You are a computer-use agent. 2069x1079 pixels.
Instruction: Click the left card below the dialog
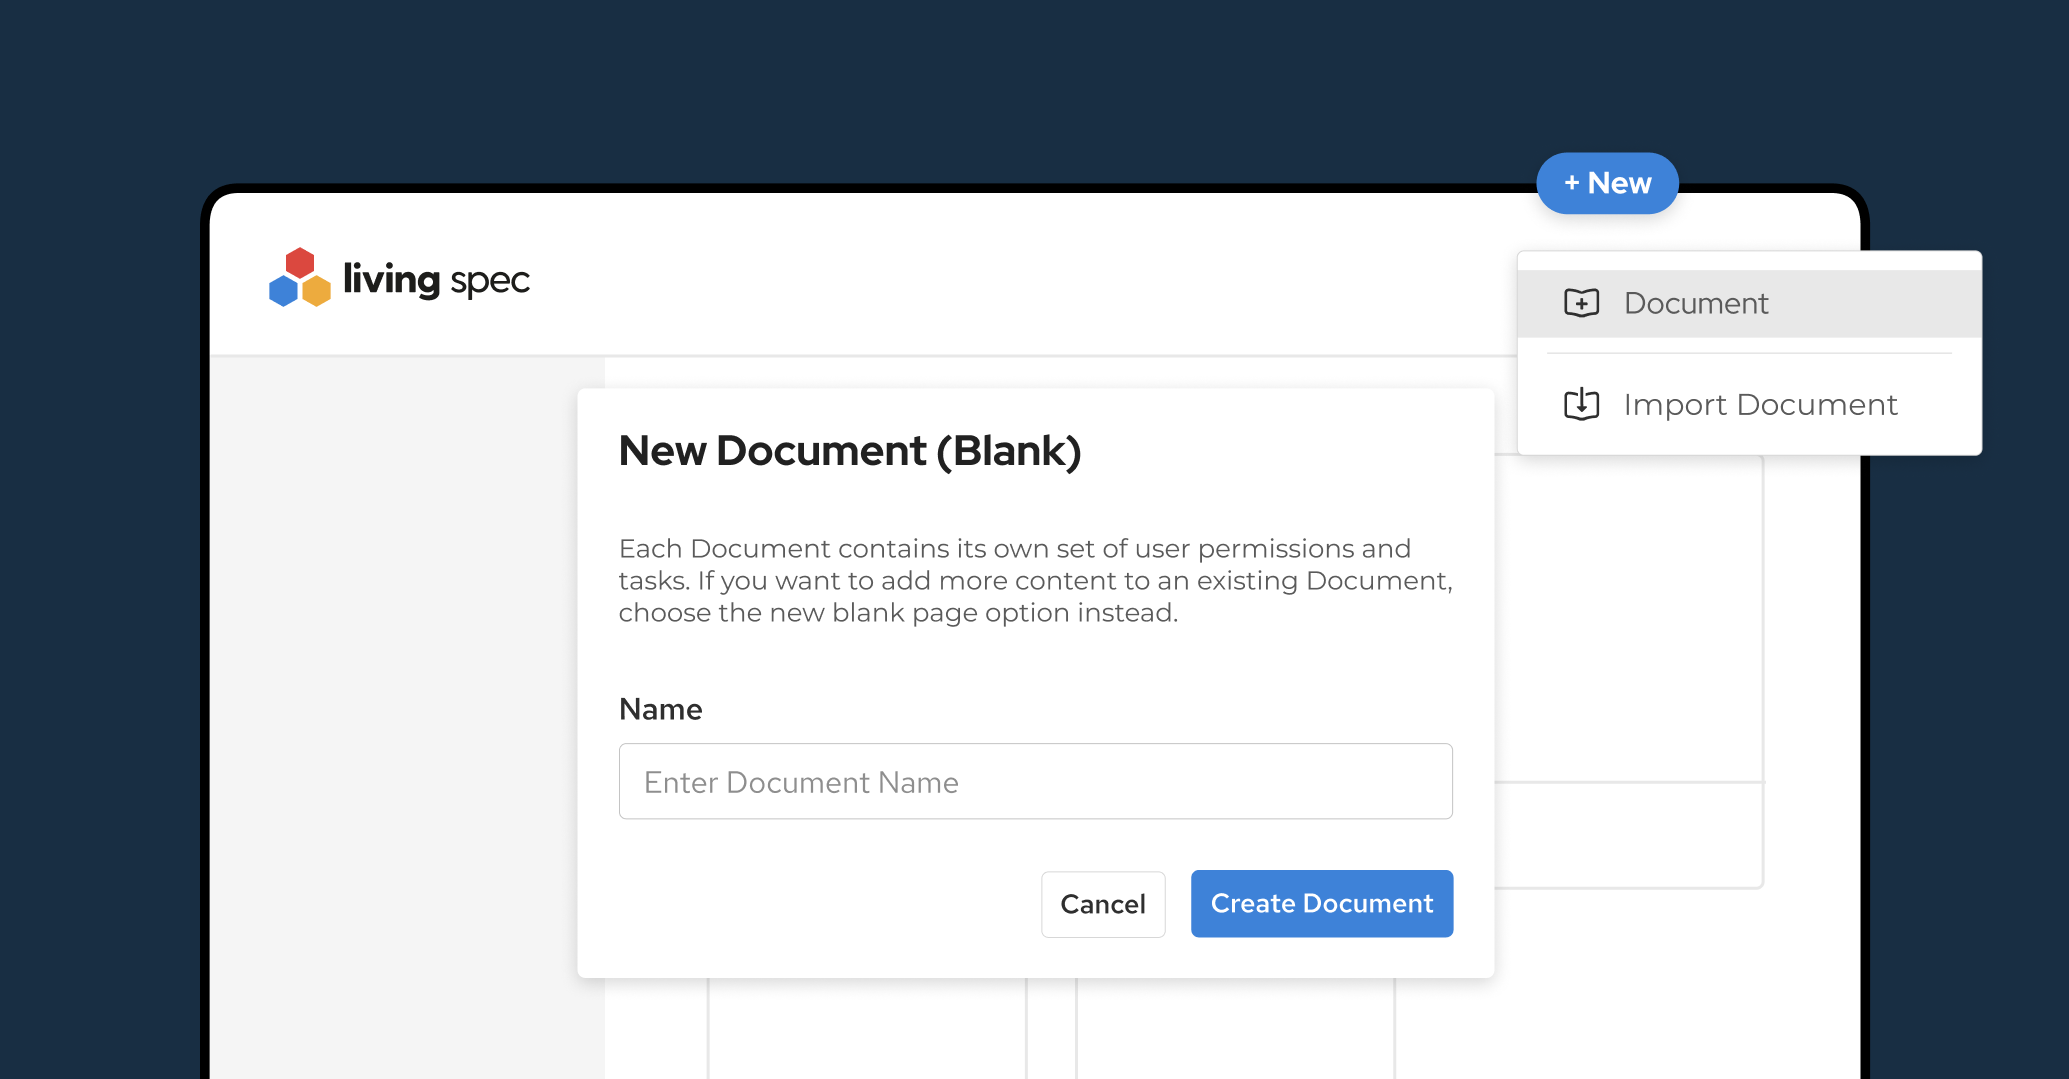(x=866, y=1030)
